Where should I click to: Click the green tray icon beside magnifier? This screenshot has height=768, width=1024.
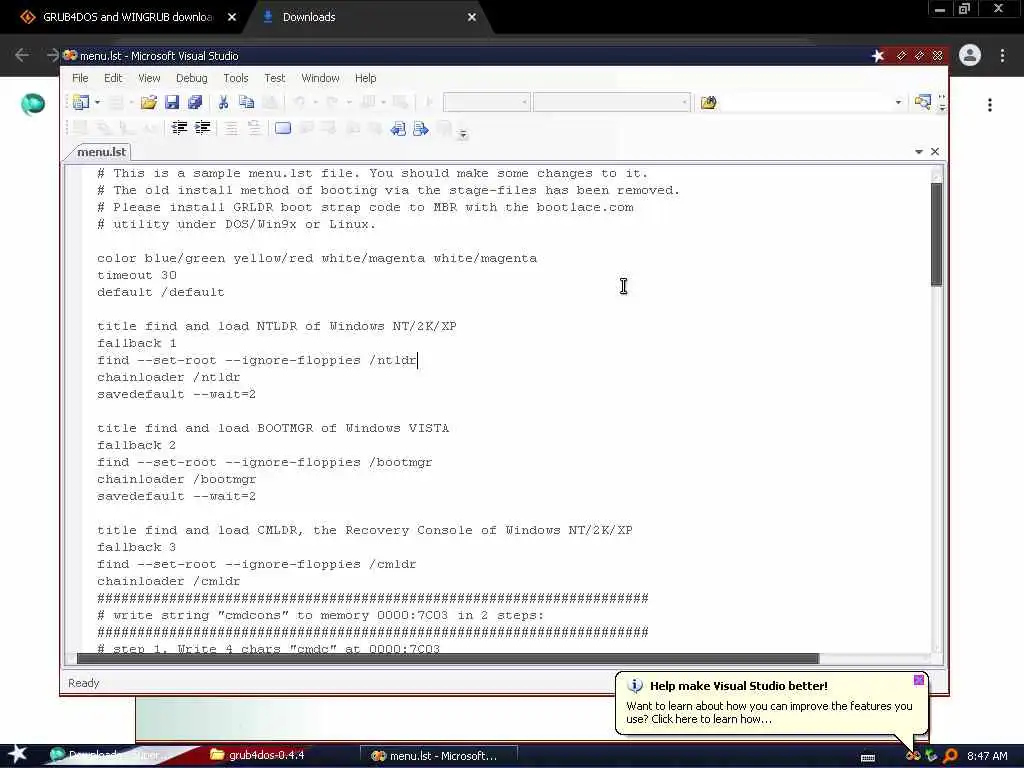(x=931, y=756)
